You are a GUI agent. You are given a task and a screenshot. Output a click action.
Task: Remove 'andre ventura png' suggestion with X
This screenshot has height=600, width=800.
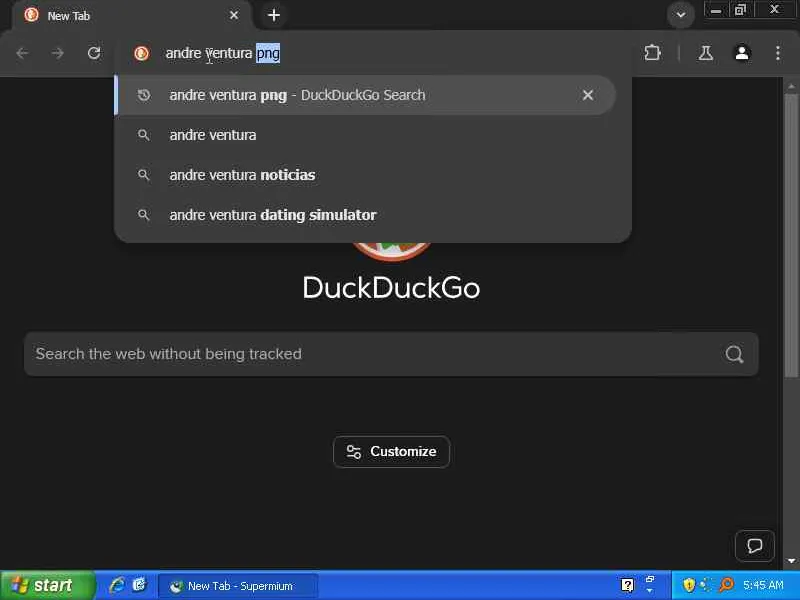pos(588,95)
